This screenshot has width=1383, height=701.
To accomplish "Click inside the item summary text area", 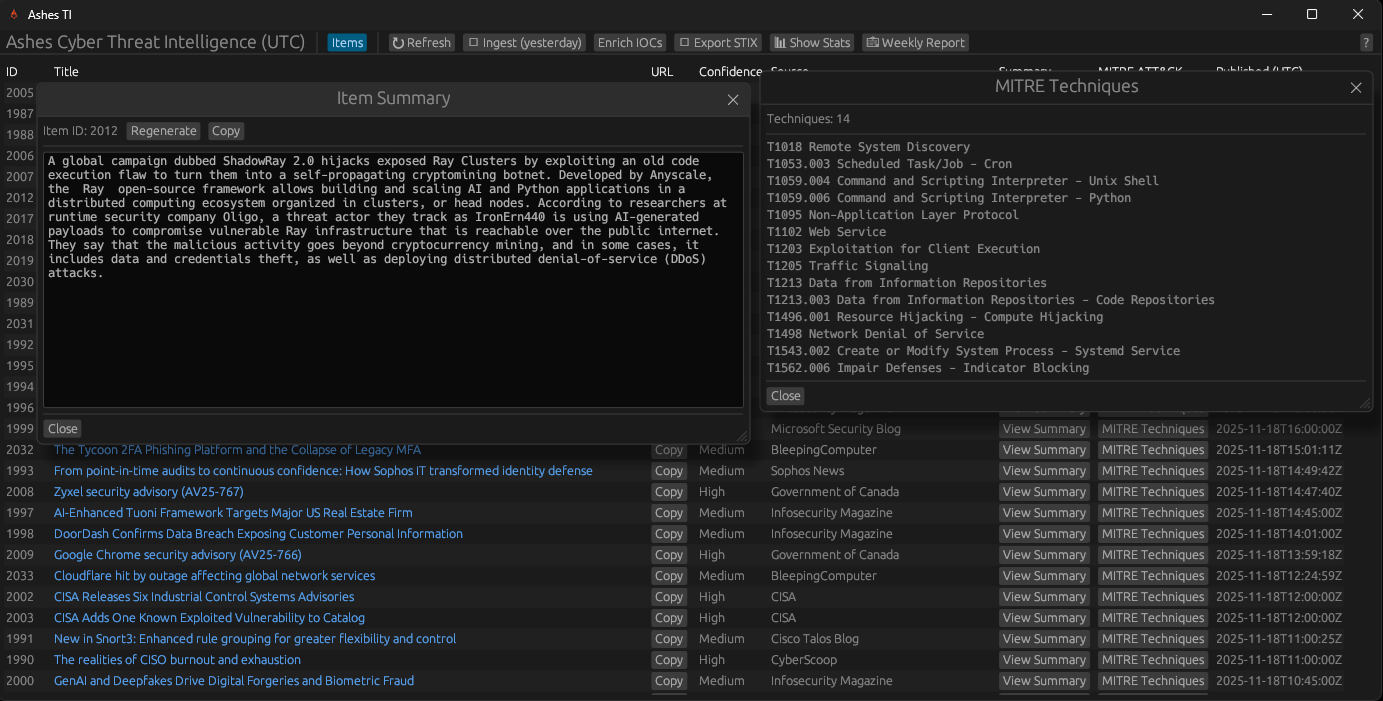I will pyautogui.click(x=393, y=330).
